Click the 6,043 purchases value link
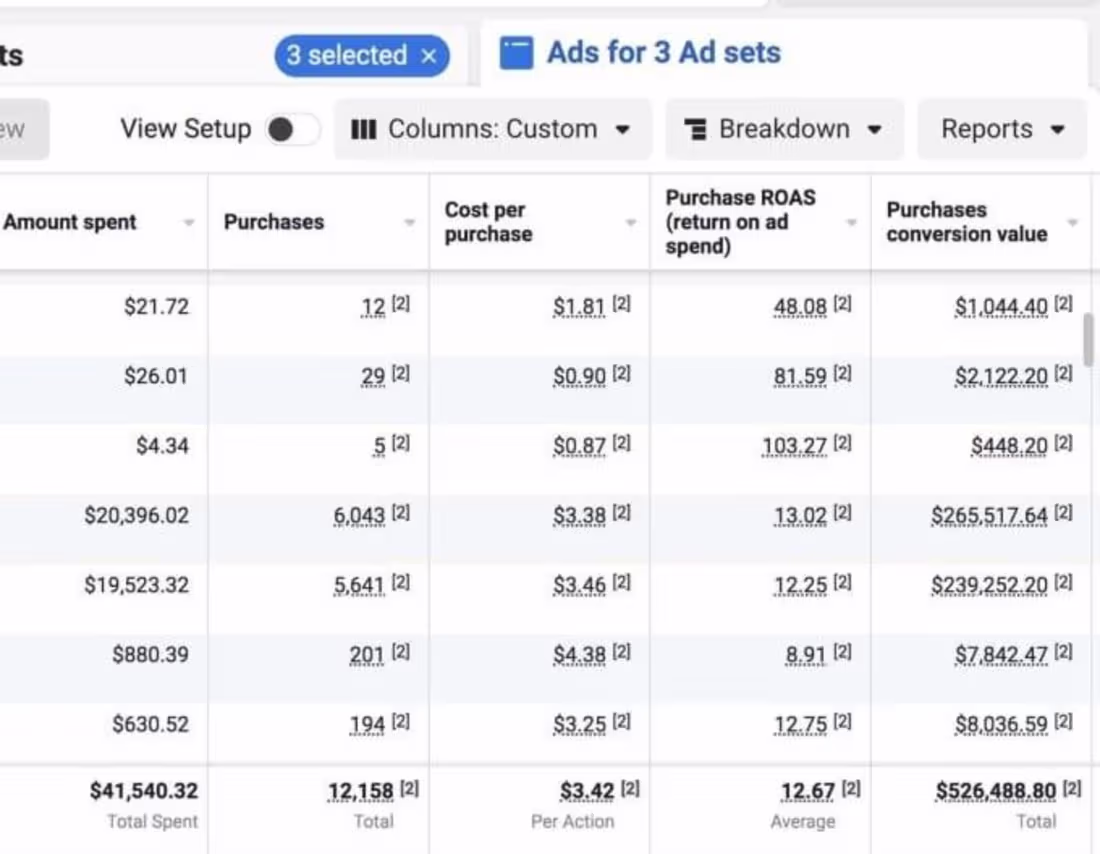The height and width of the screenshot is (854, 1100). (x=359, y=516)
